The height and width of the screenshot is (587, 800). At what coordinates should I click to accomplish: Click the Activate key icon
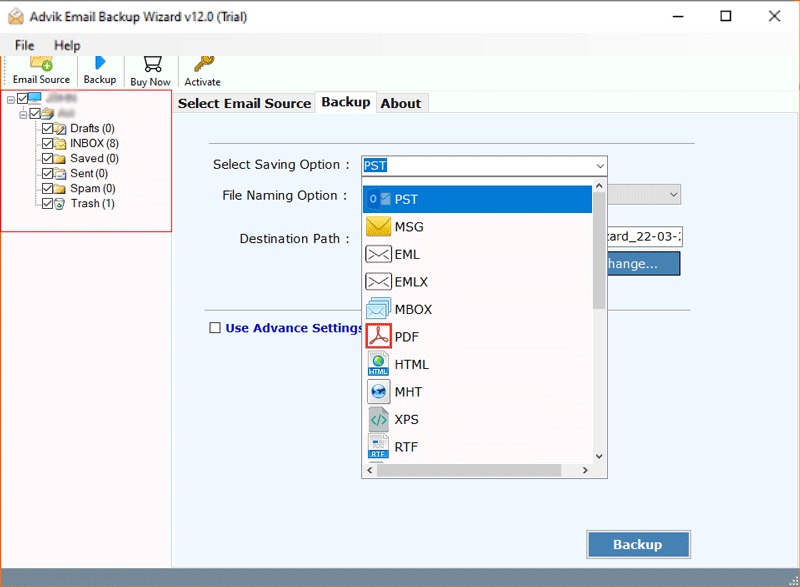pyautogui.click(x=204, y=64)
